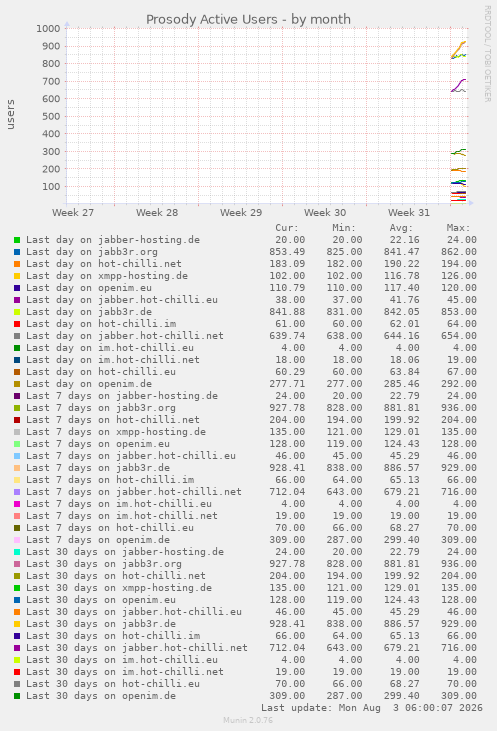This screenshot has height=731, width=497.
Task: Click the legend label Last 7 days on xmpp-hosting.de
Action: click(116, 432)
